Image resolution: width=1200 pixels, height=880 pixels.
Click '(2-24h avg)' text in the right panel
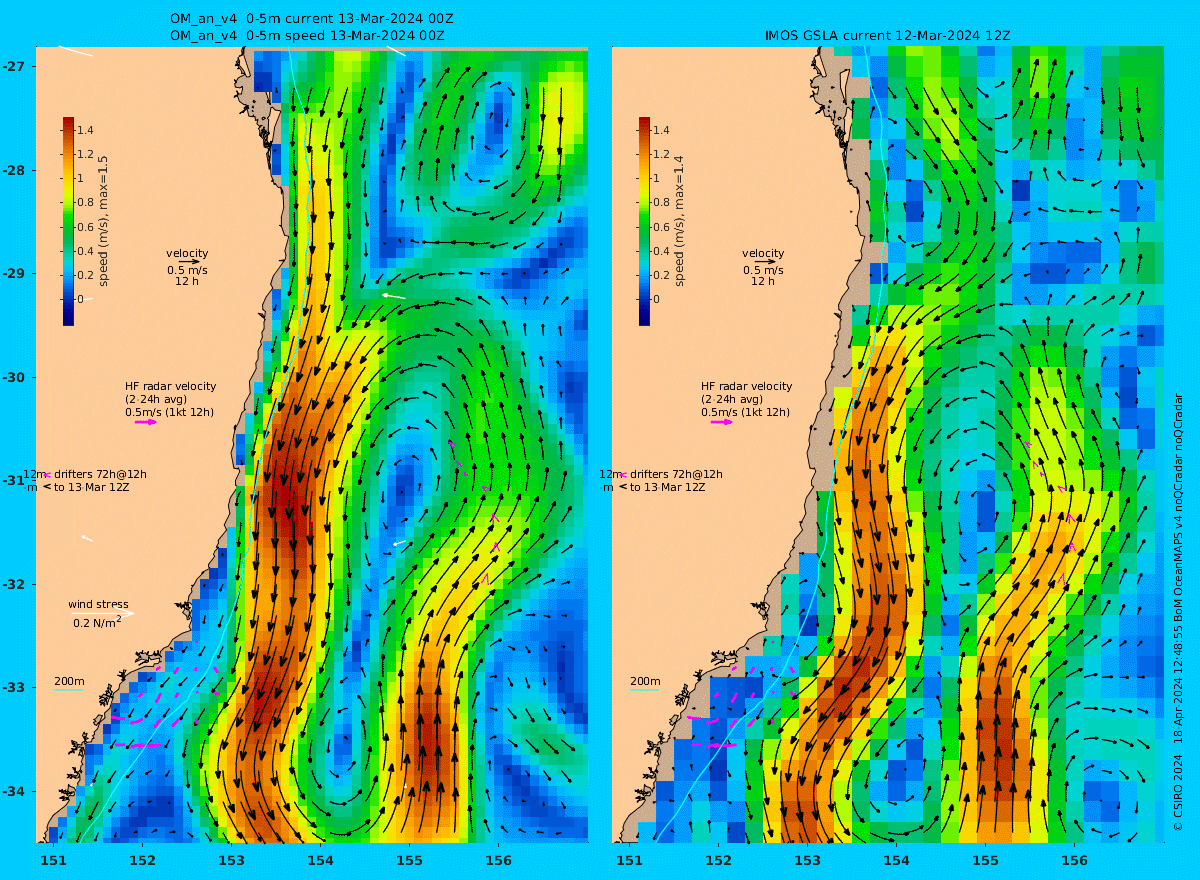pos(732,399)
